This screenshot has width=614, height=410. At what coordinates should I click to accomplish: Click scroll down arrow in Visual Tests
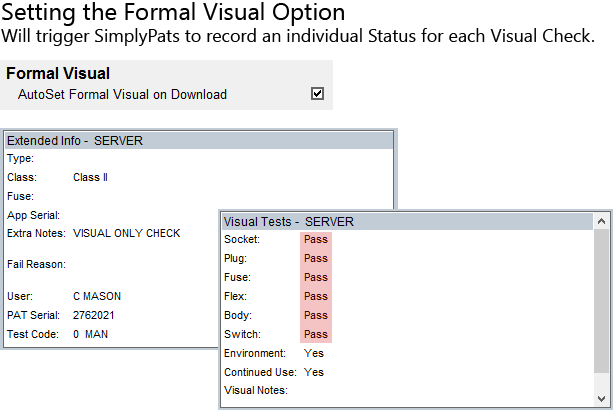(601, 398)
